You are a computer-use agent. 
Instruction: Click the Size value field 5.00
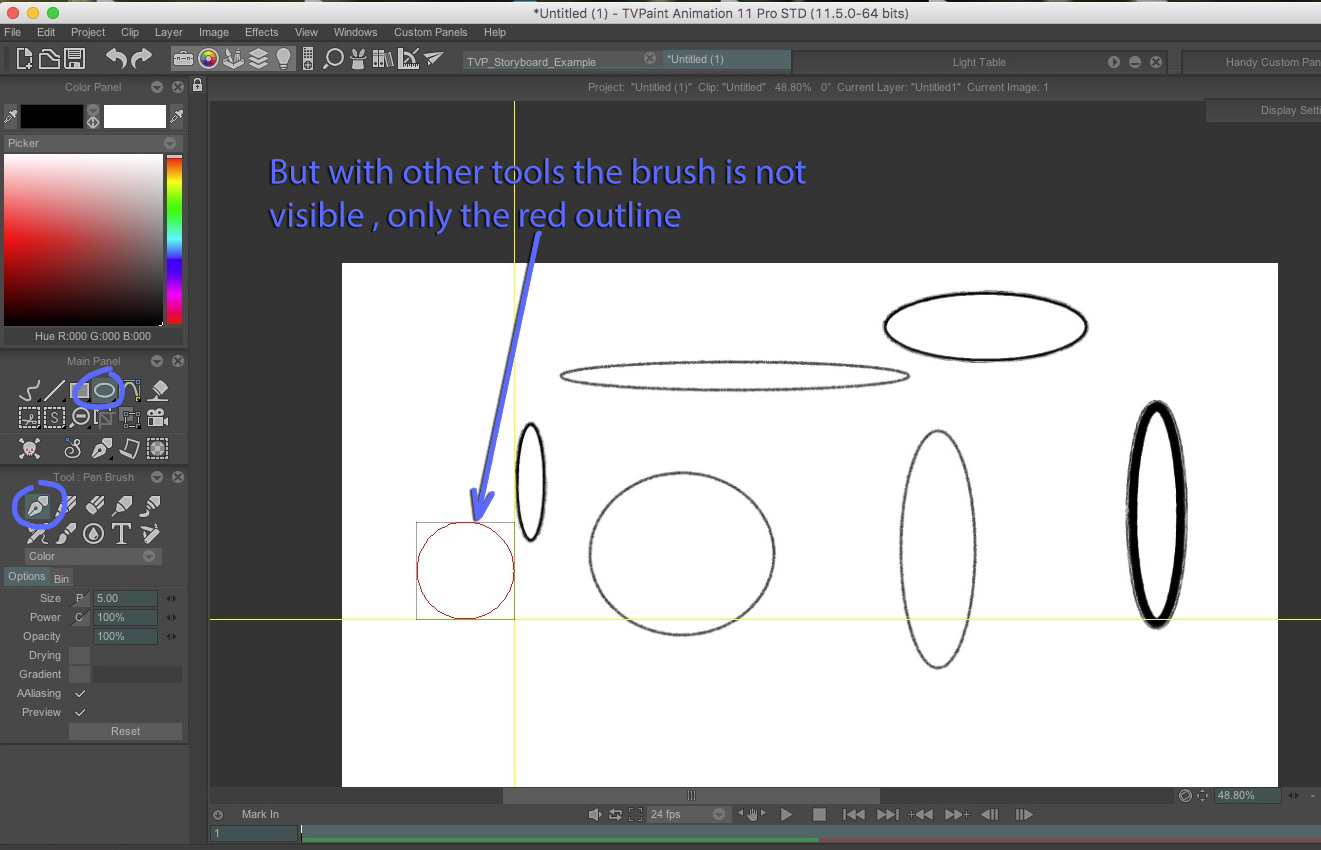125,598
